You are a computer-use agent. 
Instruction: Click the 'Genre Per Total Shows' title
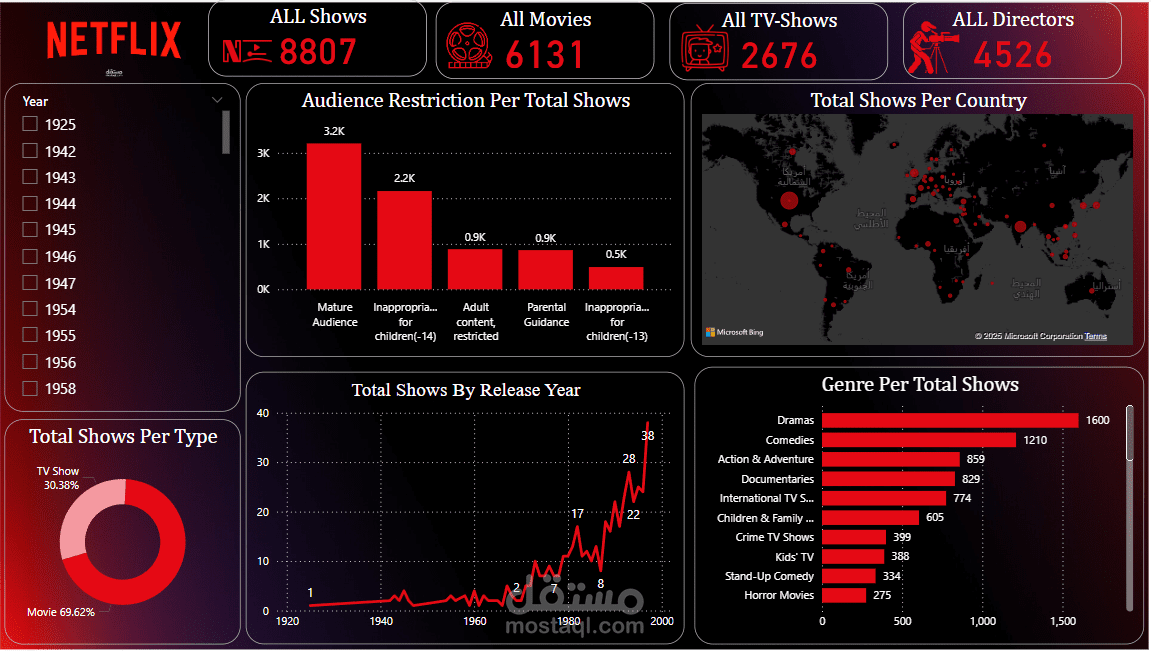[x=920, y=385]
